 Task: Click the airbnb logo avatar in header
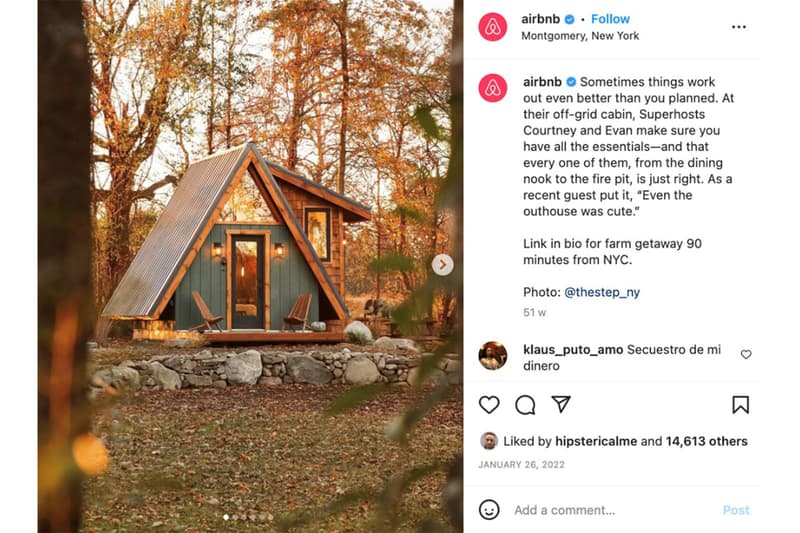[x=493, y=27]
